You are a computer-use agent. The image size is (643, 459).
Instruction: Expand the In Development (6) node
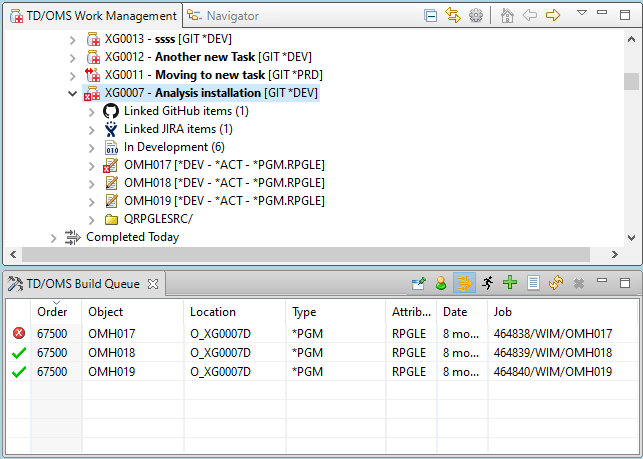(x=91, y=147)
